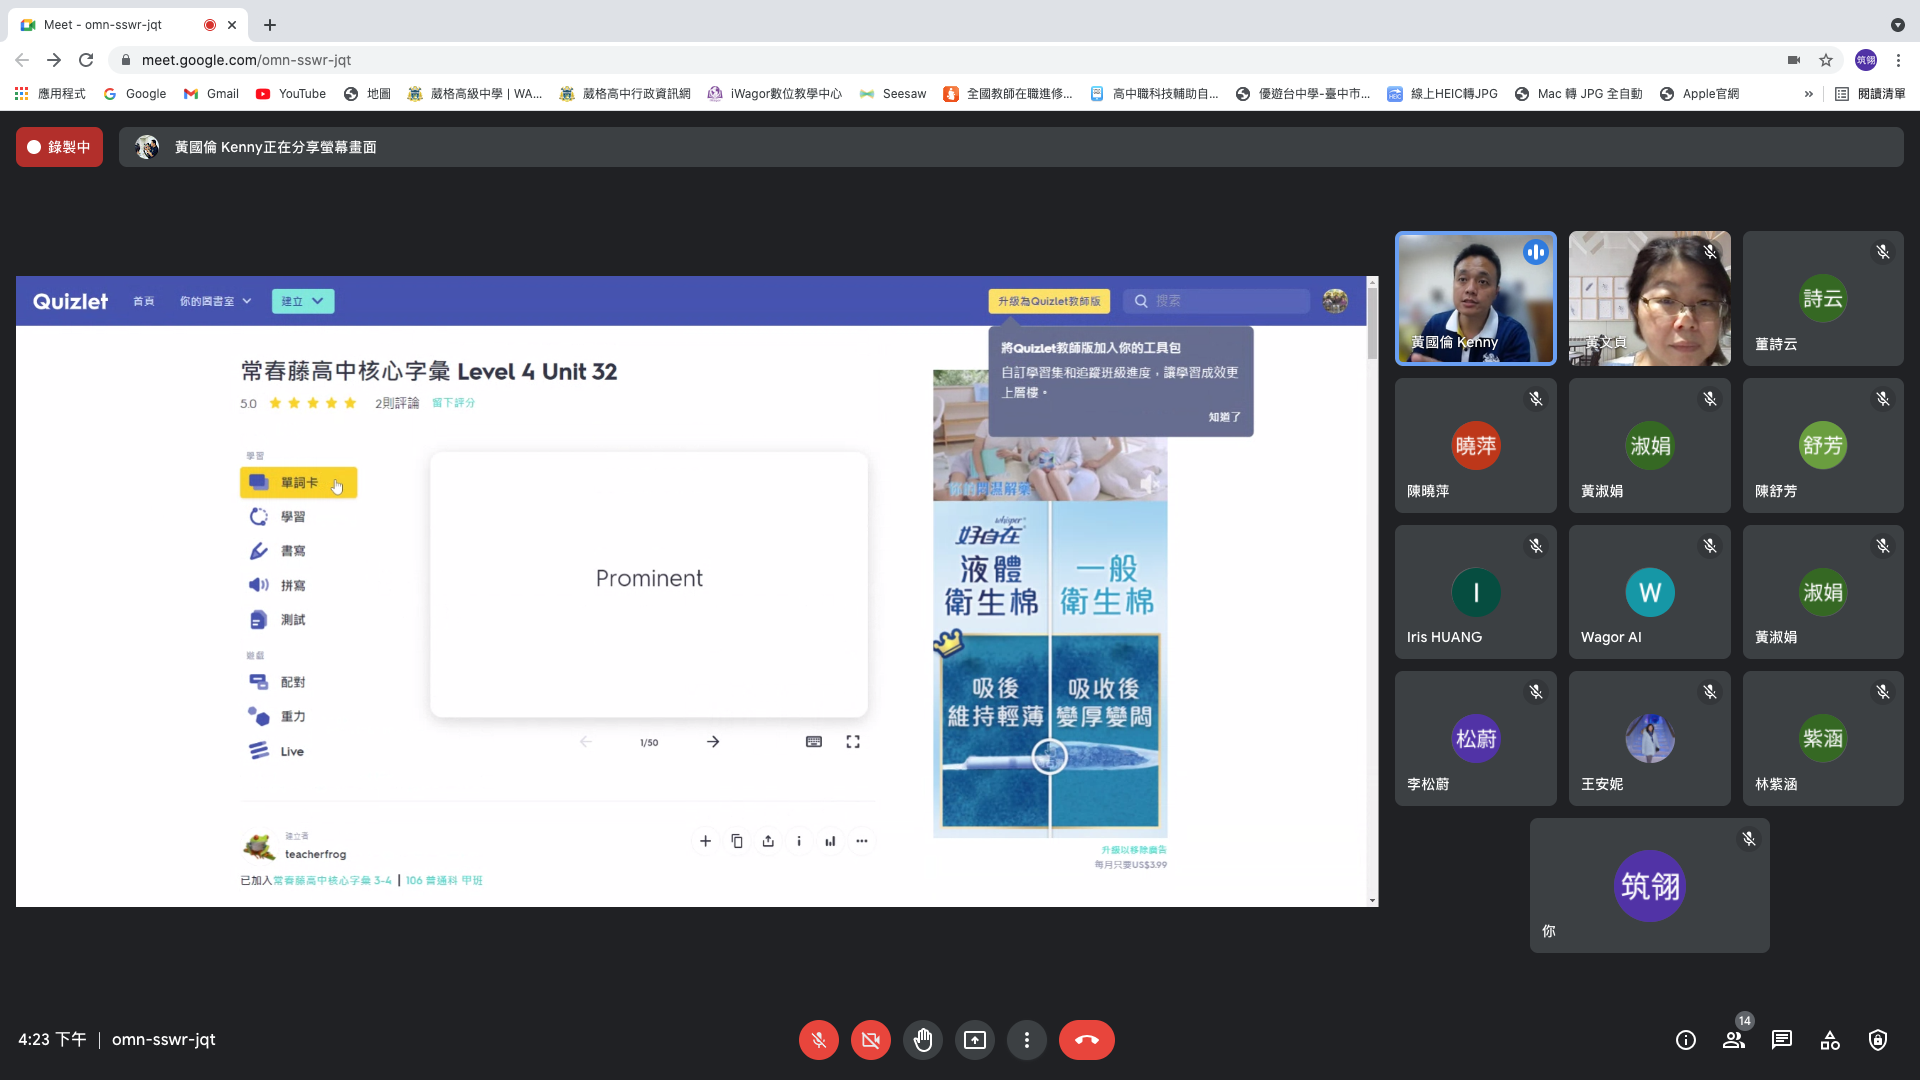Turn on your camera
The height and width of the screenshot is (1080, 1920).
(x=870, y=1040)
